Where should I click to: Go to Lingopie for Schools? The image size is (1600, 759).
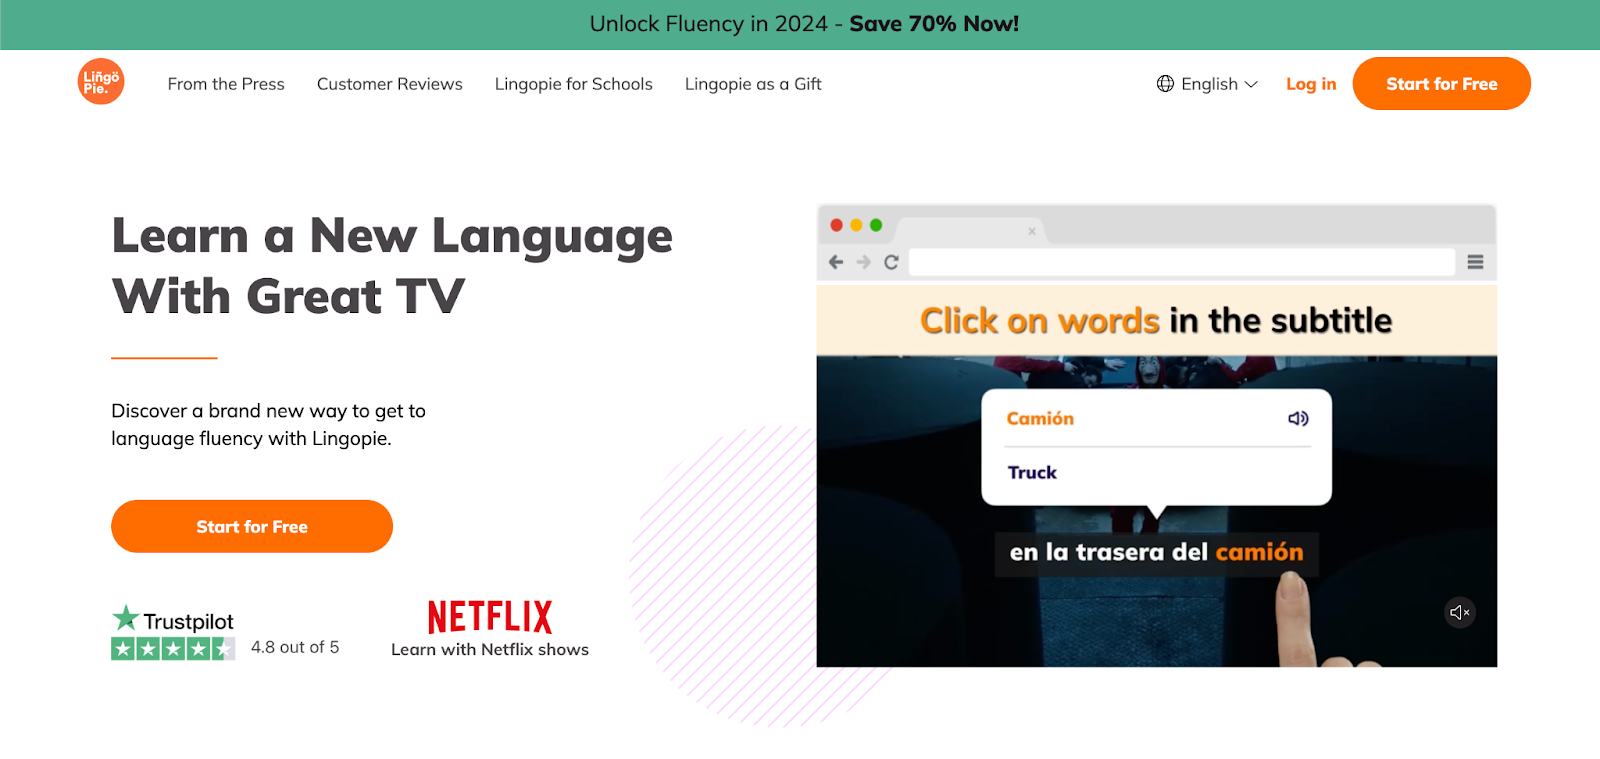574,84
